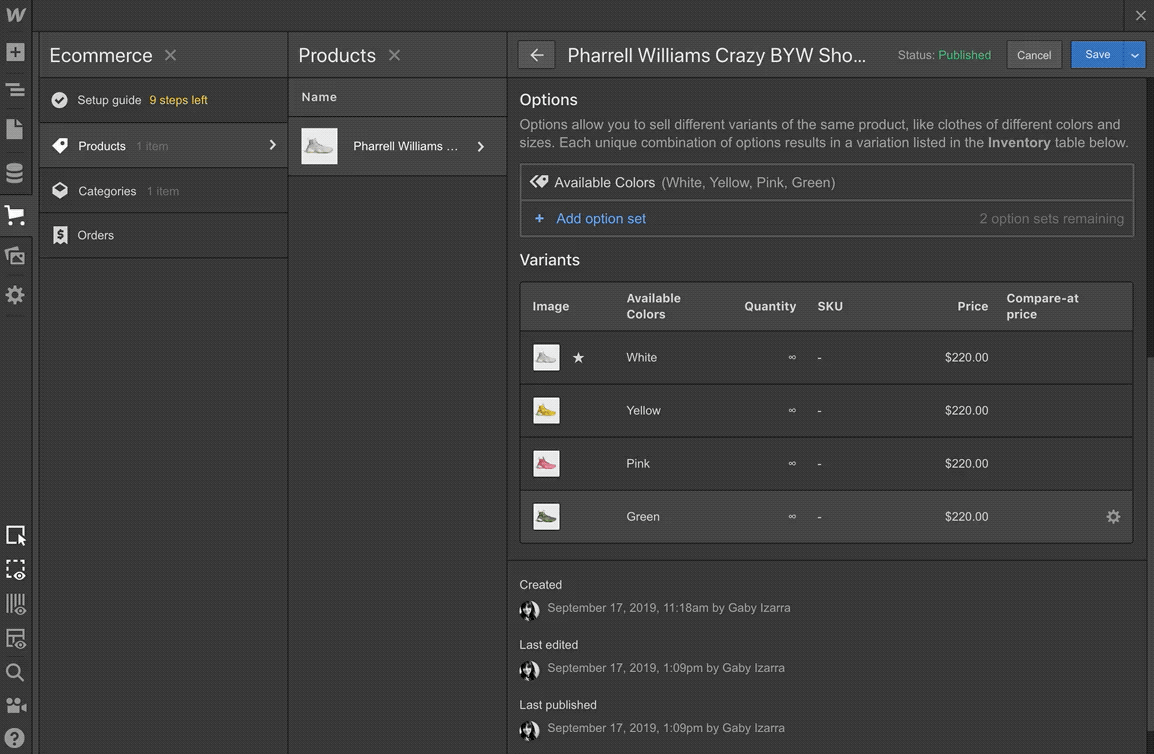Screen dimensions: 1154x754
Task: Open the Assets panel icon
Action: pyautogui.click(x=15, y=256)
